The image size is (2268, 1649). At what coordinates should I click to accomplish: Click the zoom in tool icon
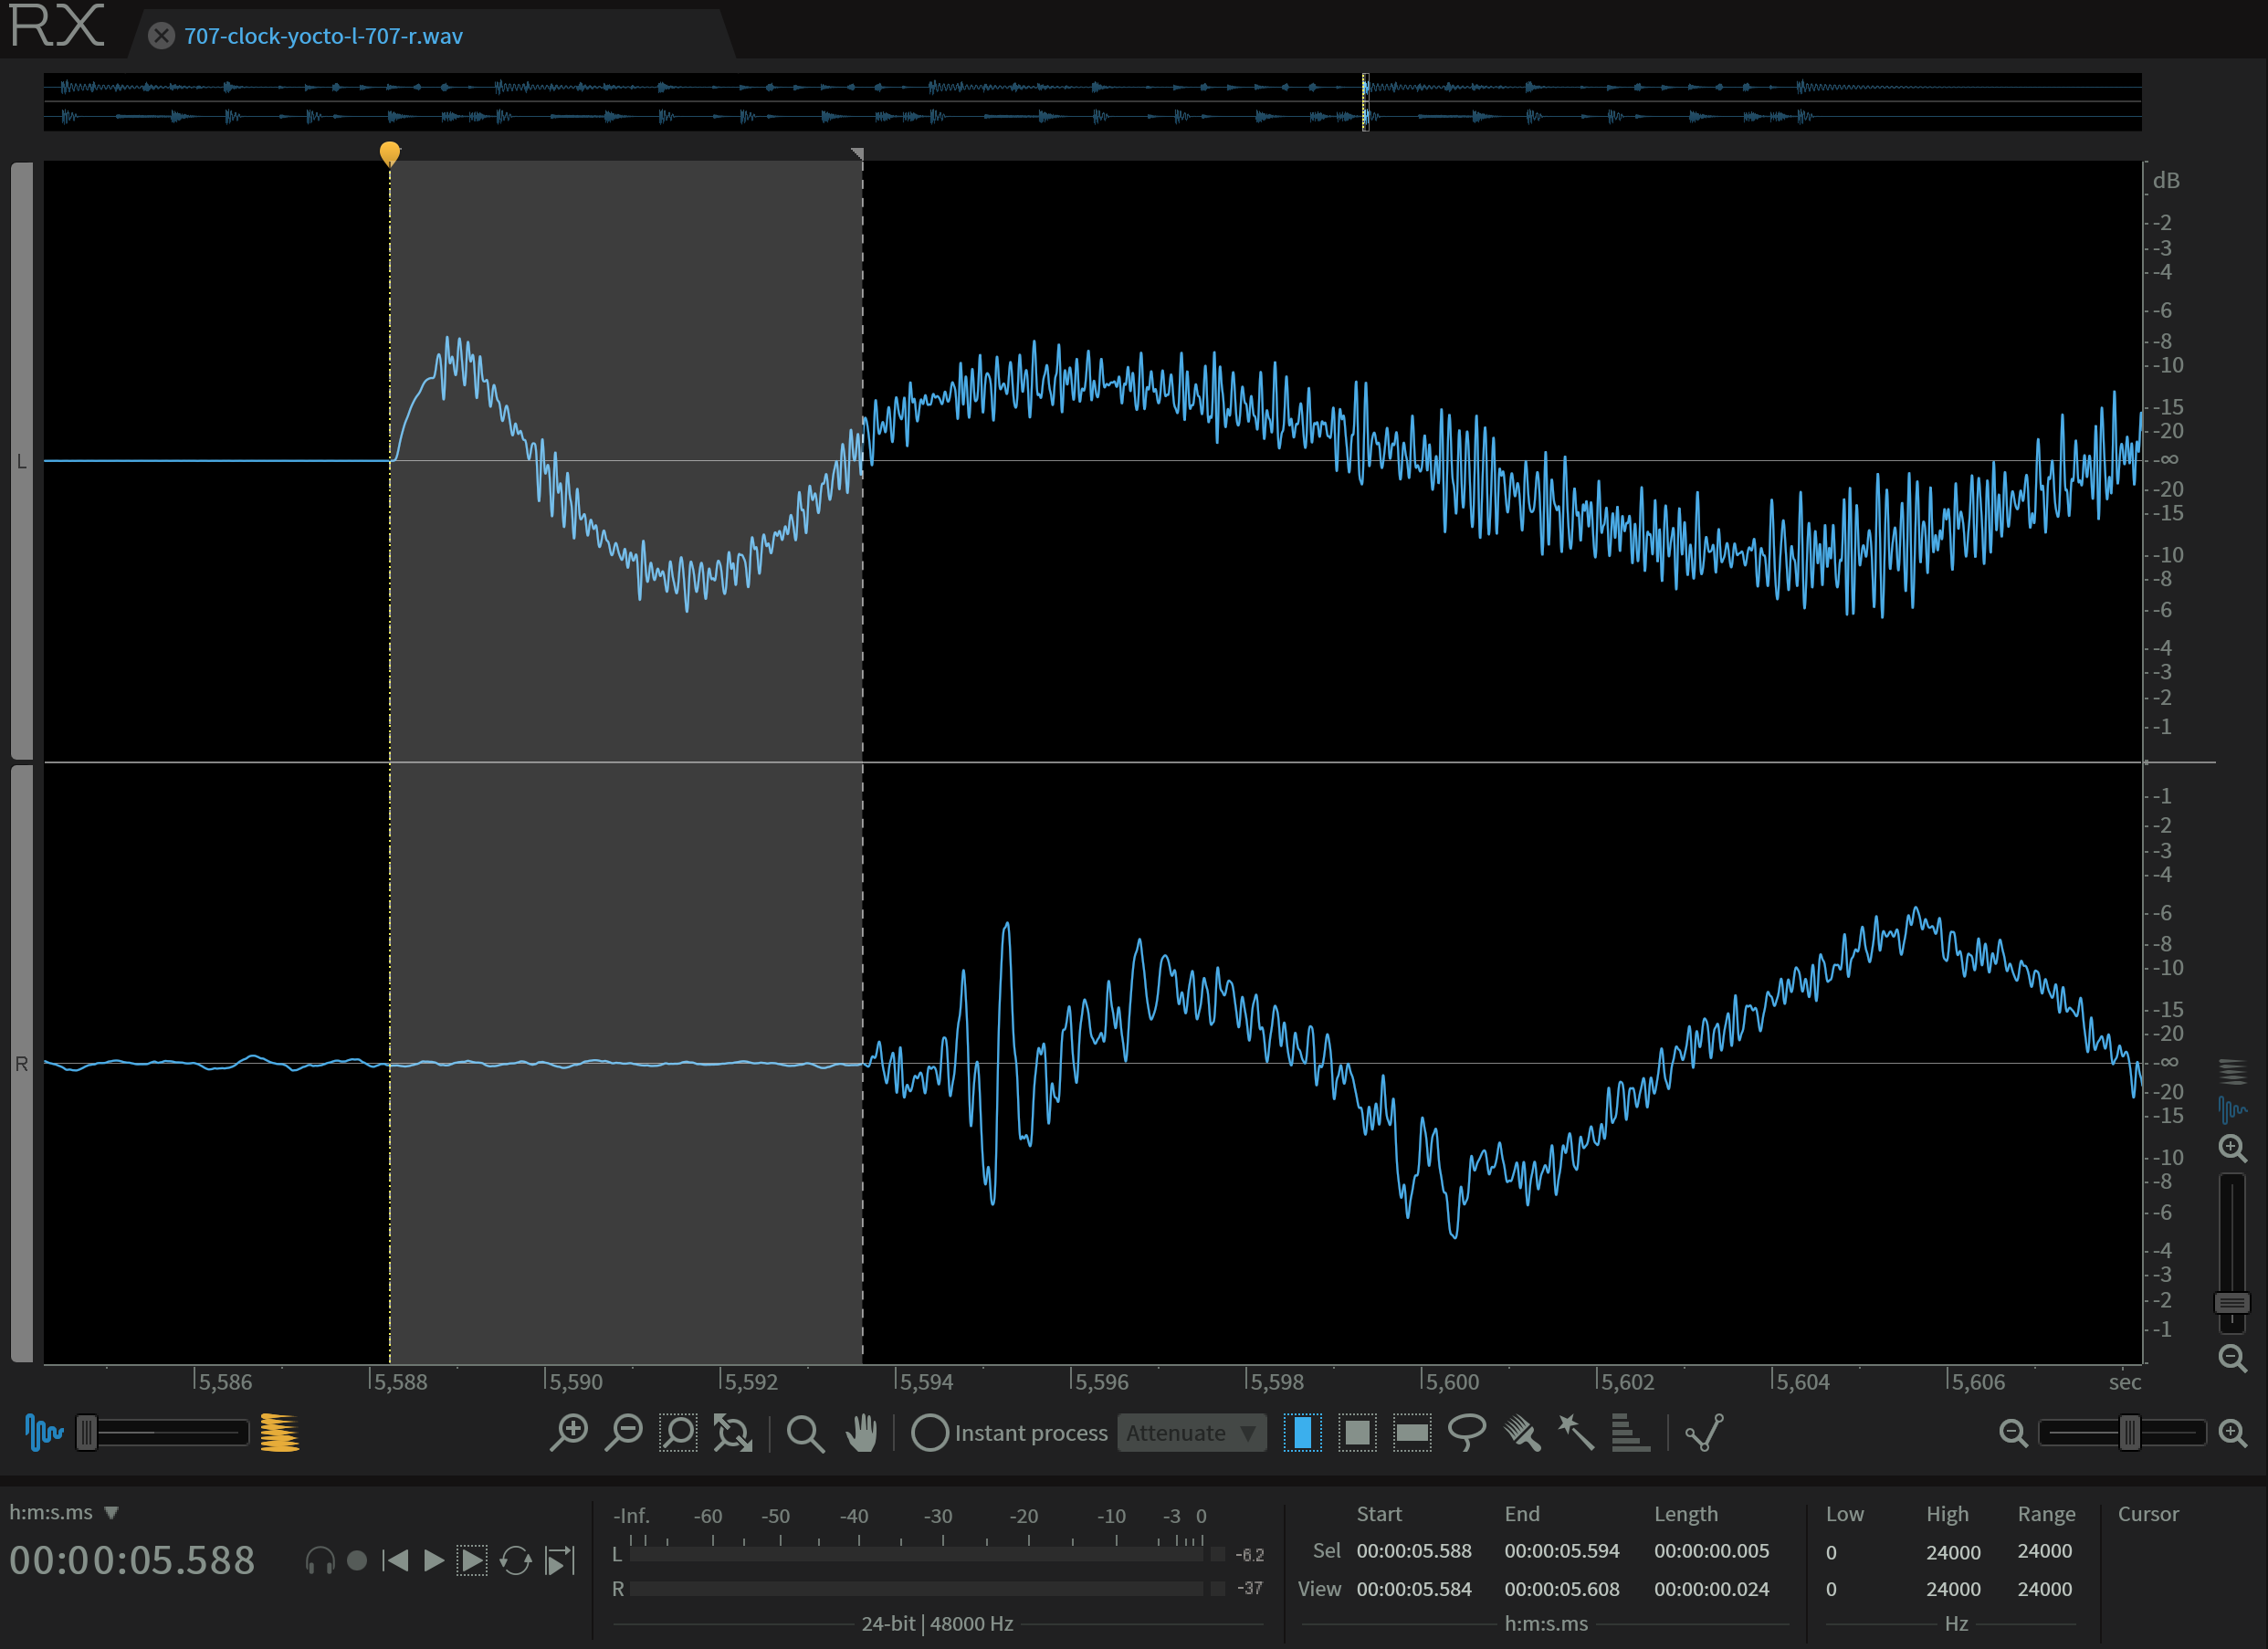click(x=569, y=1433)
